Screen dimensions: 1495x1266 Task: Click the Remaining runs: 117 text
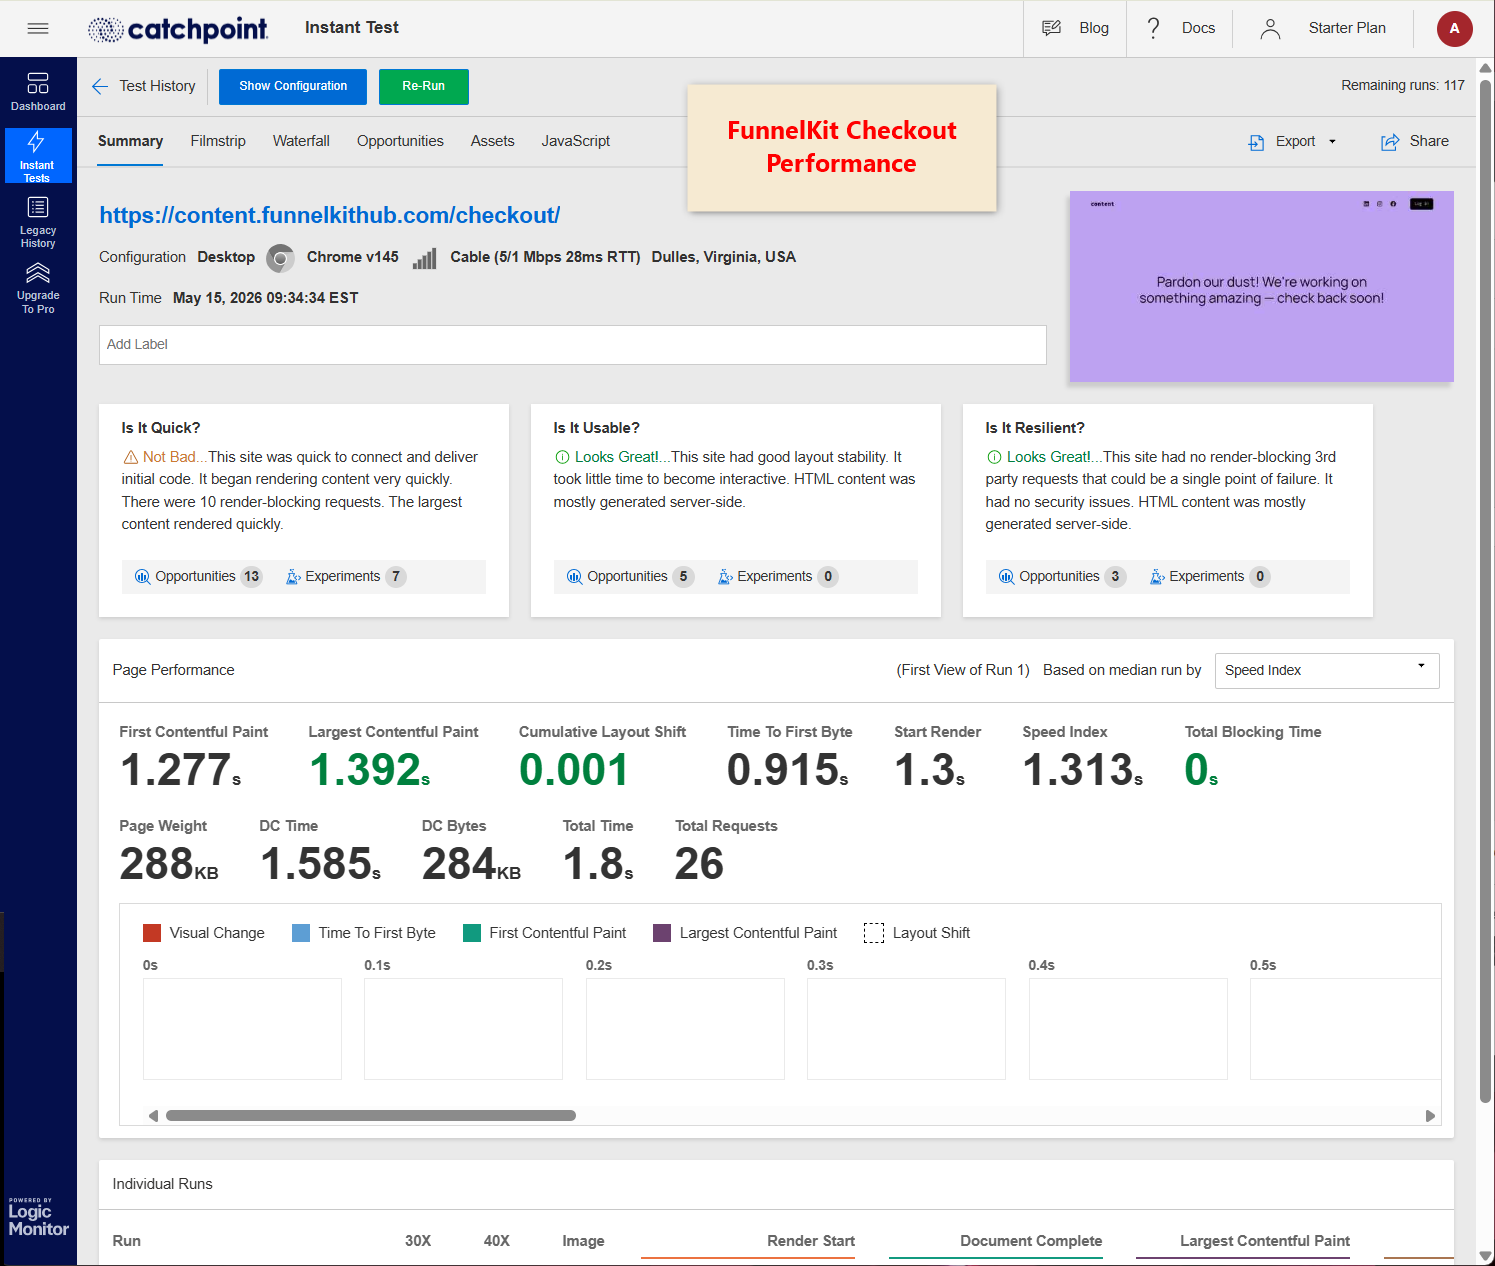point(1403,86)
